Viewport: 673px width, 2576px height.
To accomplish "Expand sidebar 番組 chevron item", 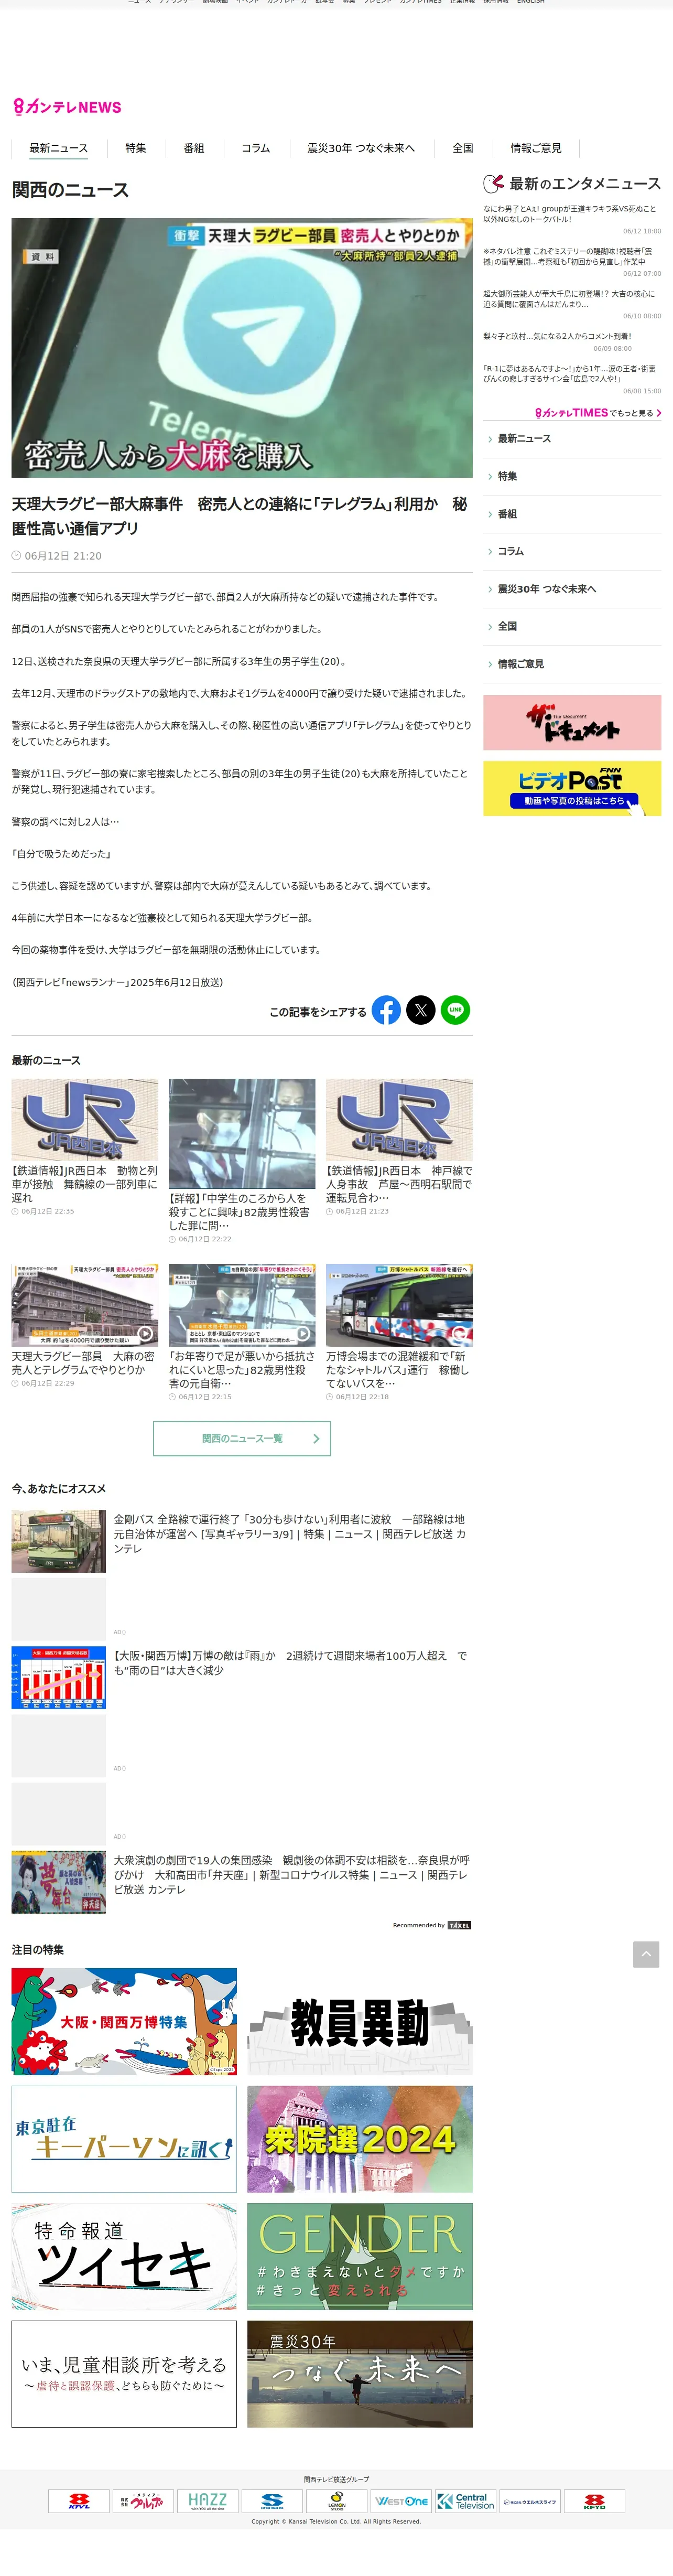I will pos(572,514).
